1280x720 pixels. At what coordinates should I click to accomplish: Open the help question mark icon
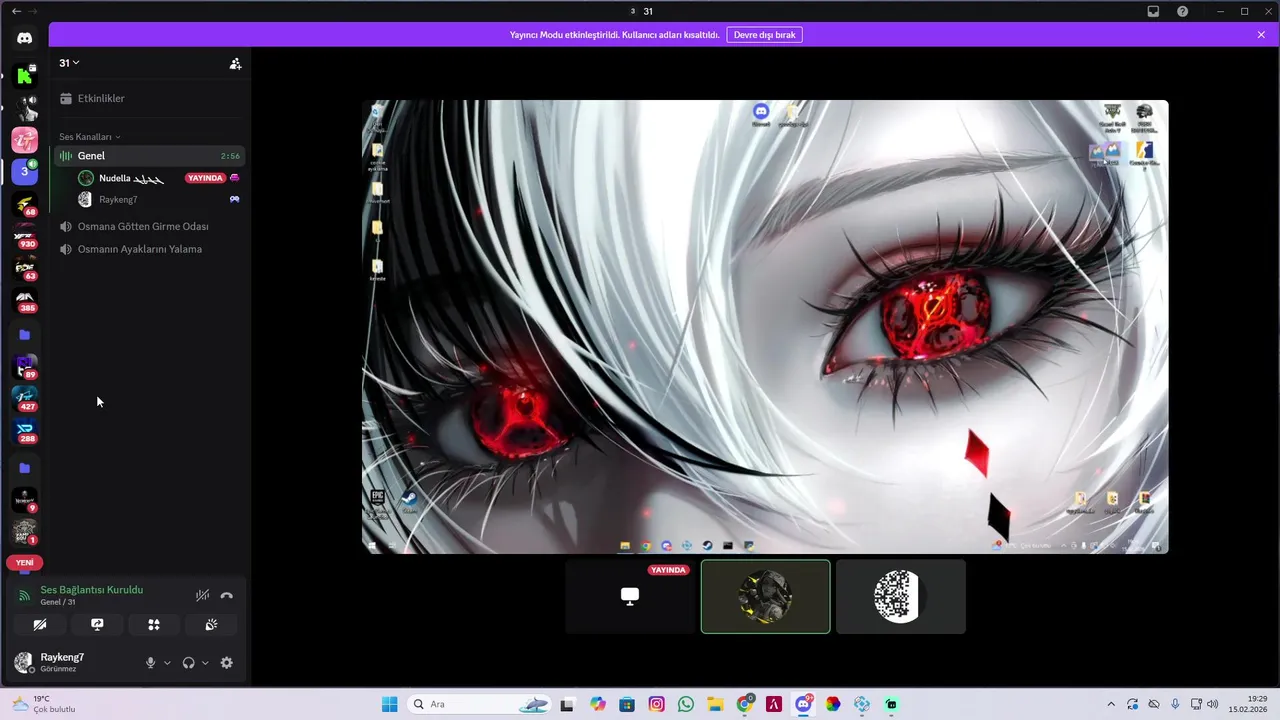[x=1183, y=11]
